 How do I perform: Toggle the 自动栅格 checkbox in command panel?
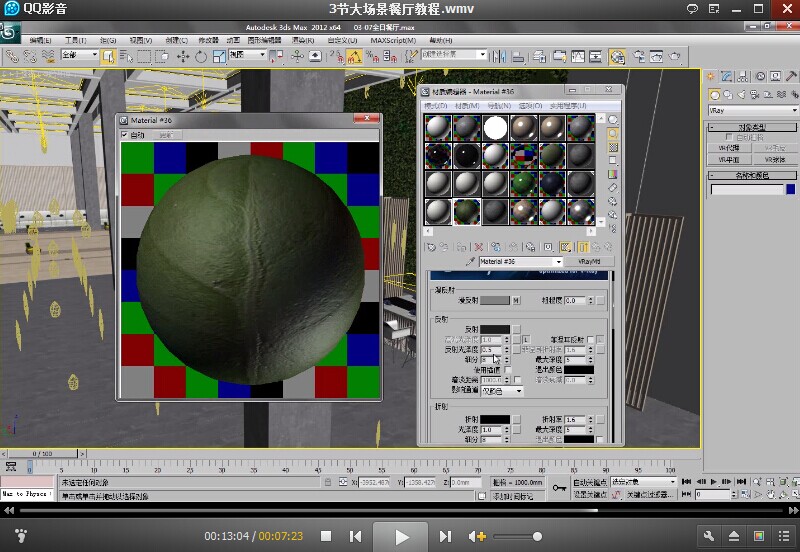(729, 137)
